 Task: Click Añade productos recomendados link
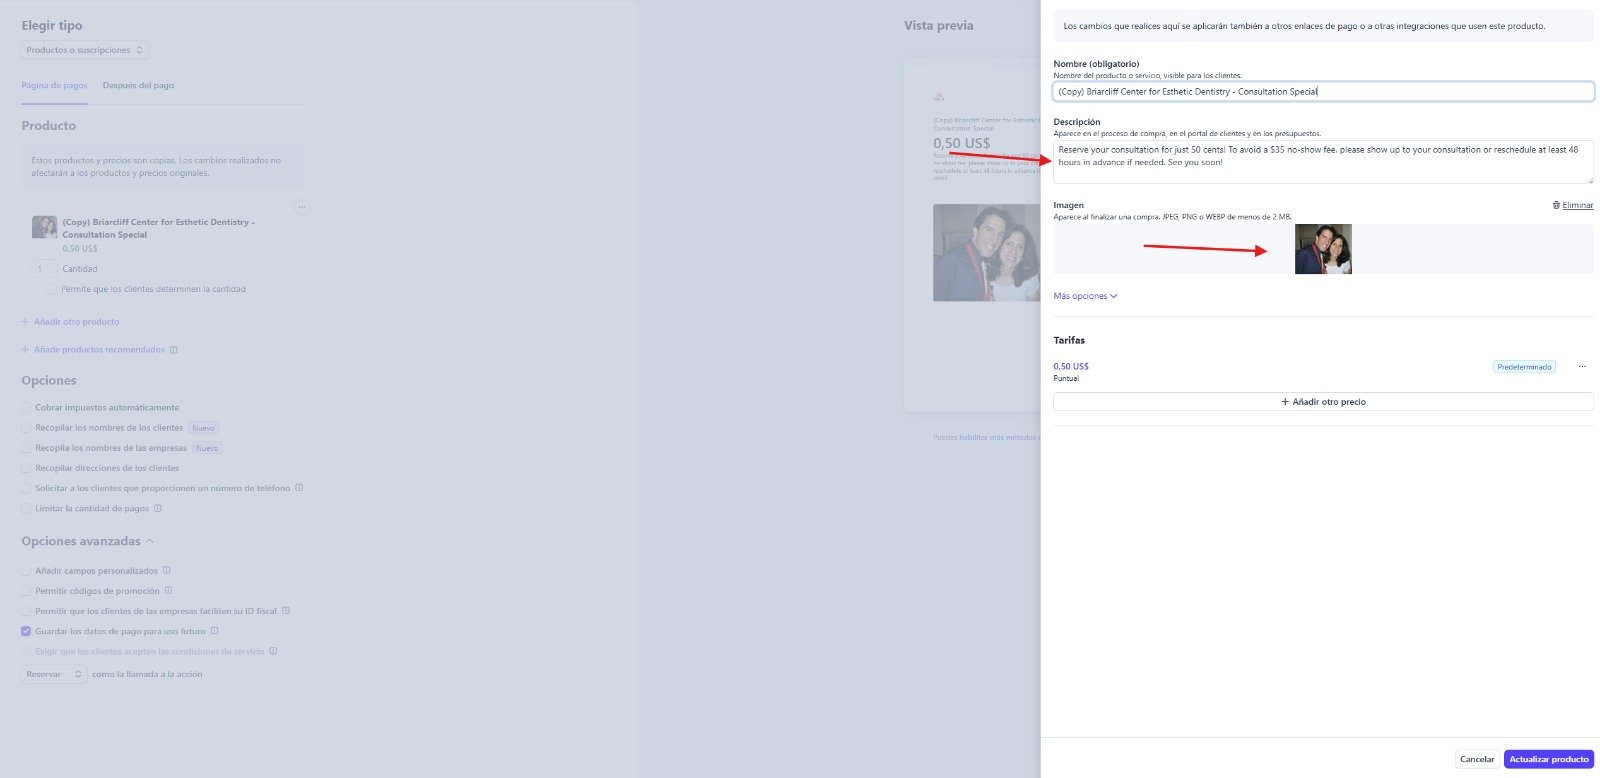click(x=93, y=350)
